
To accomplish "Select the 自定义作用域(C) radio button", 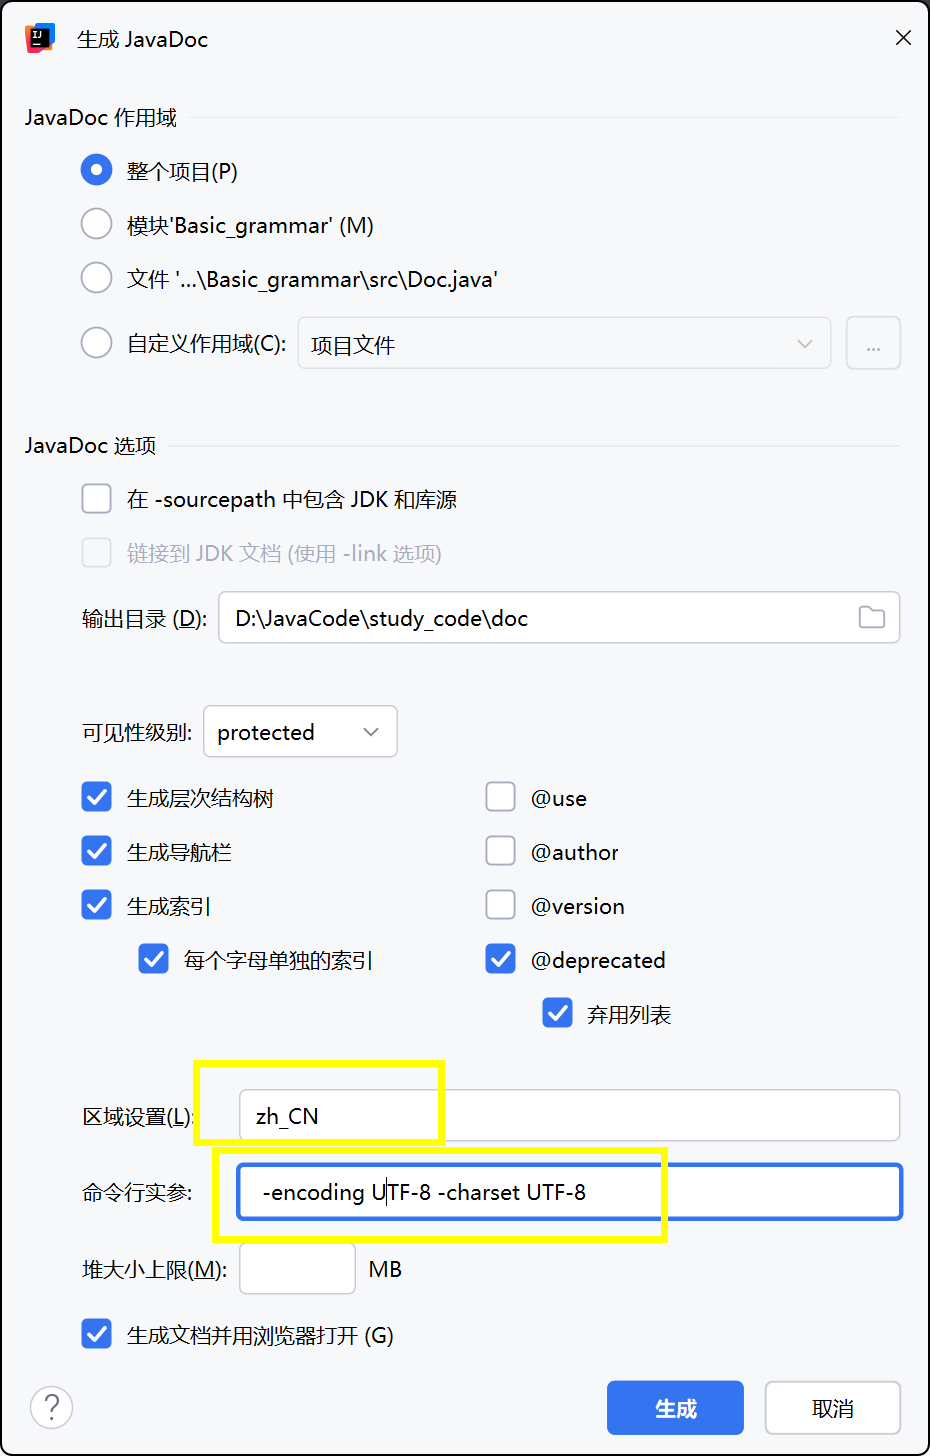I will [96, 343].
